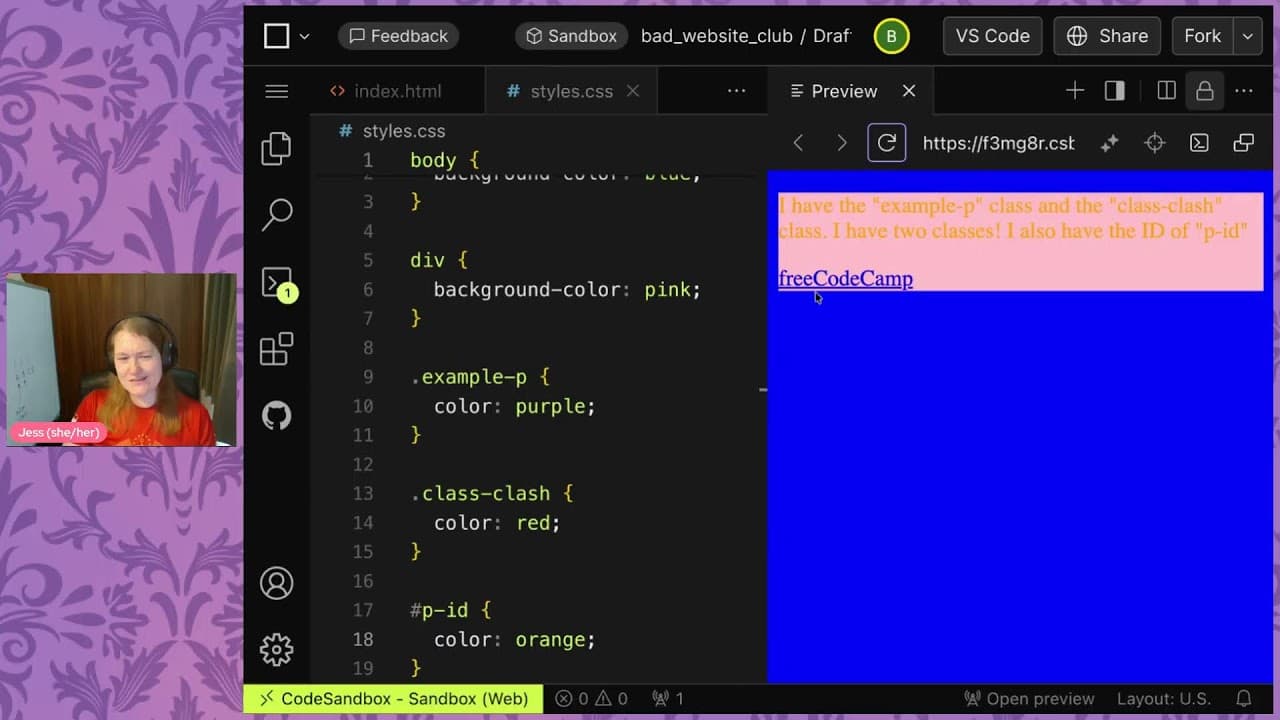Image resolution: width=1280 pixels, height=720 pixels.
Task: Click the .class-clash selector in code
Action: [480, 494]
